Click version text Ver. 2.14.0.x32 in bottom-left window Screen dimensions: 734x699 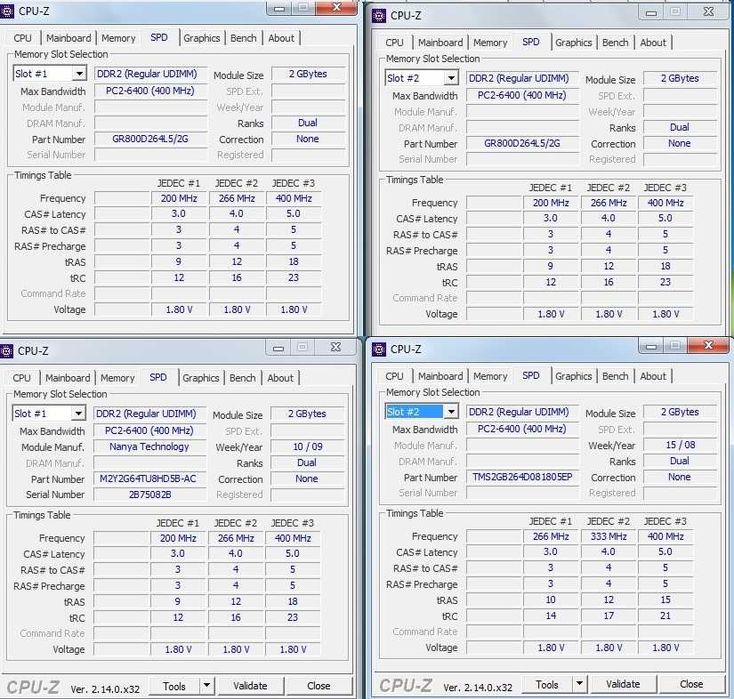coord(105,689)
